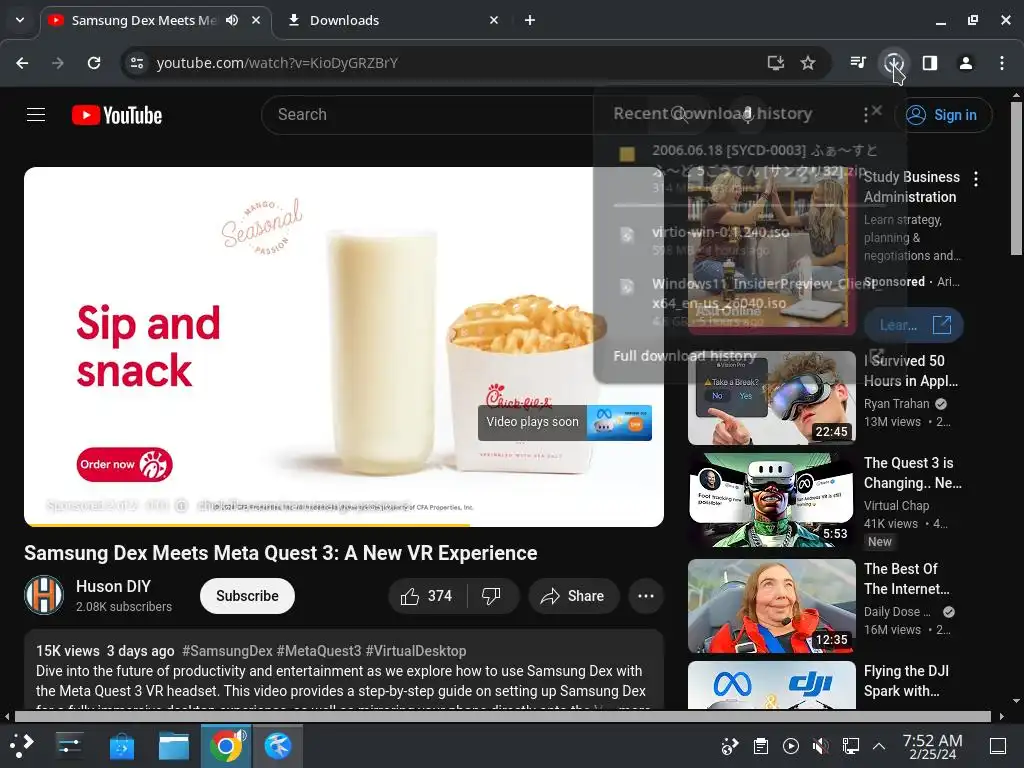Click the Video plays soon preview

point(565,422)
